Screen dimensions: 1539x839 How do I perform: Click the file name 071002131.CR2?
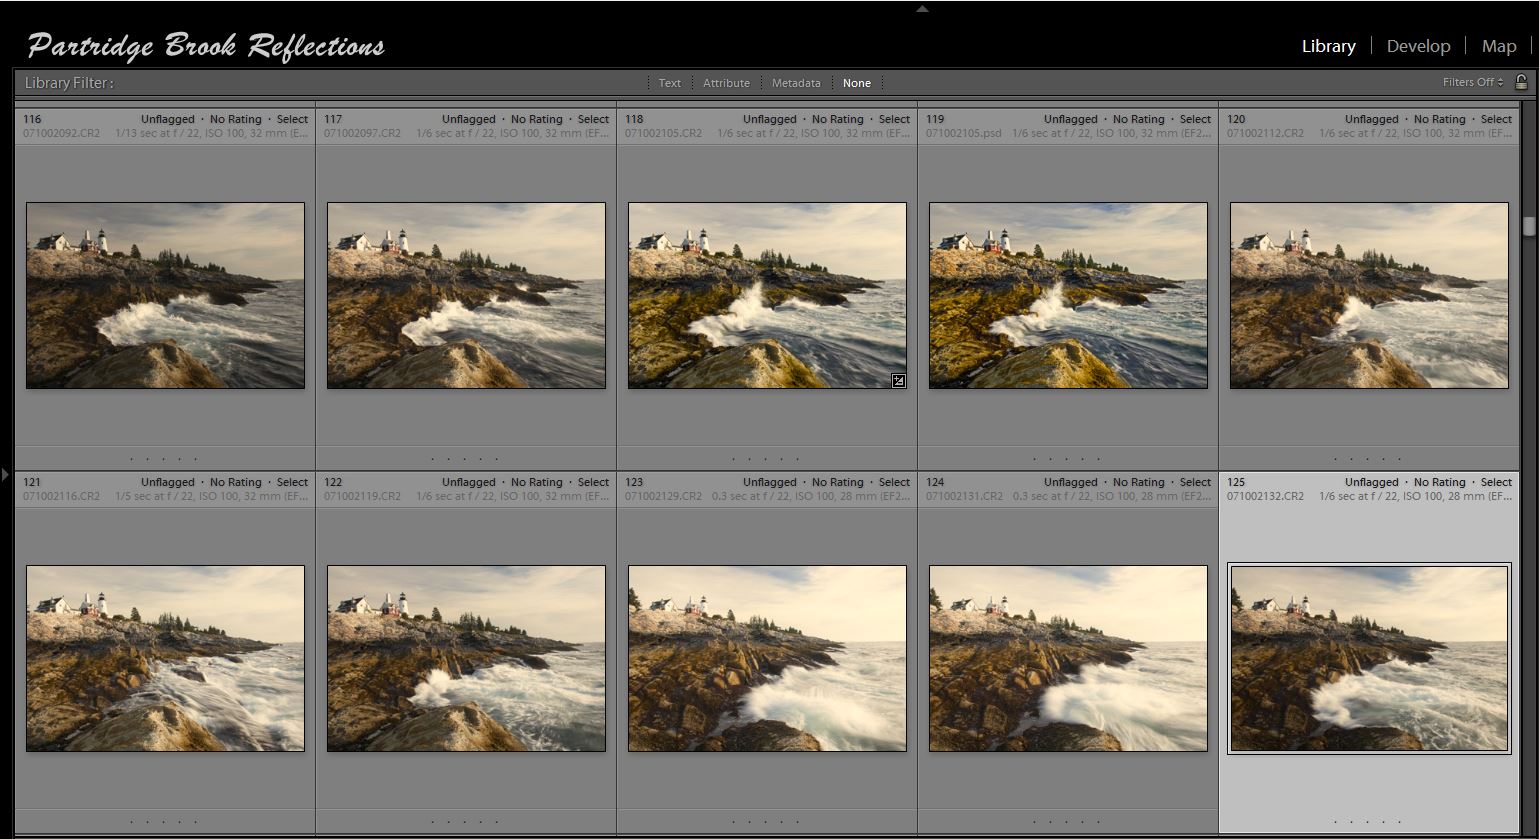[965, 496]
